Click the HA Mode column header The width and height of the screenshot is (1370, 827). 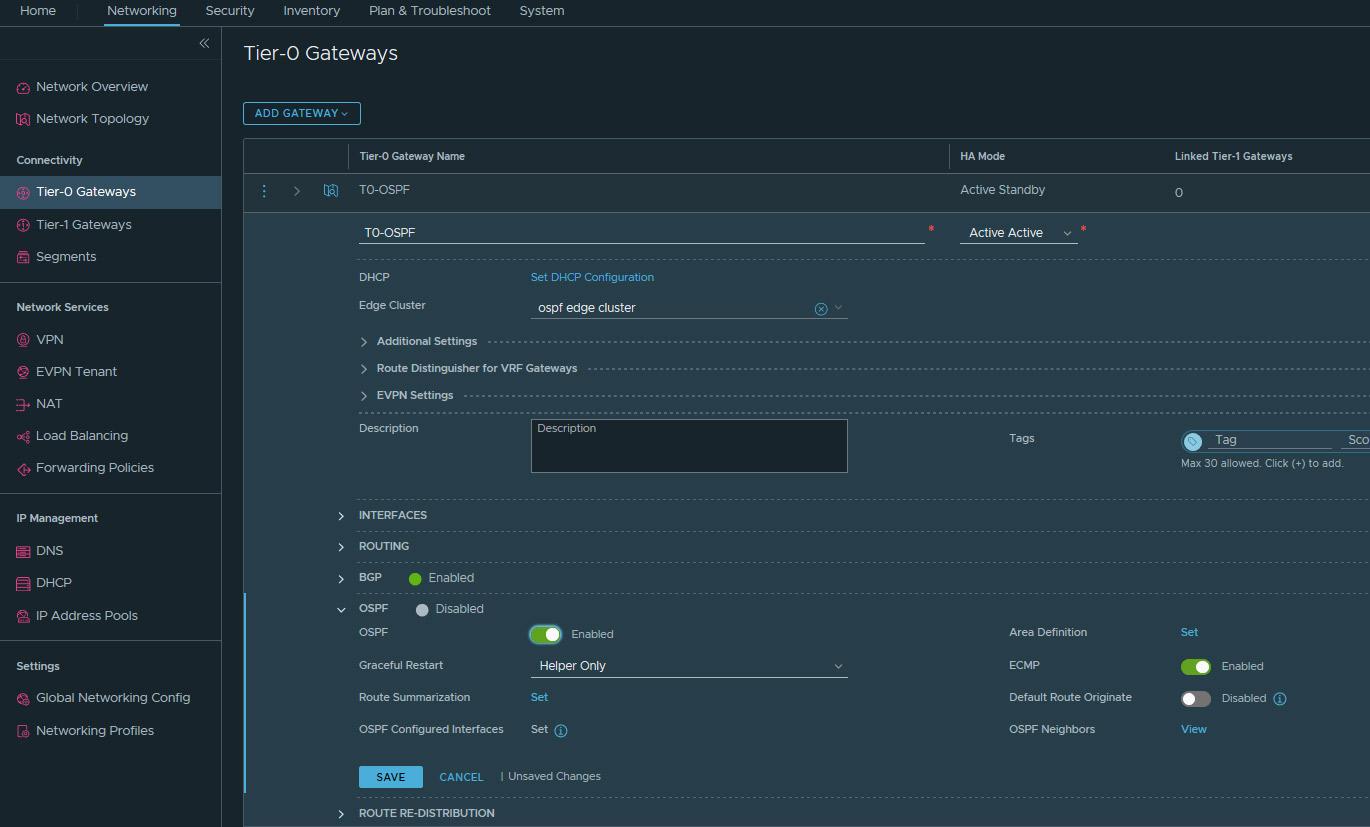982,157
